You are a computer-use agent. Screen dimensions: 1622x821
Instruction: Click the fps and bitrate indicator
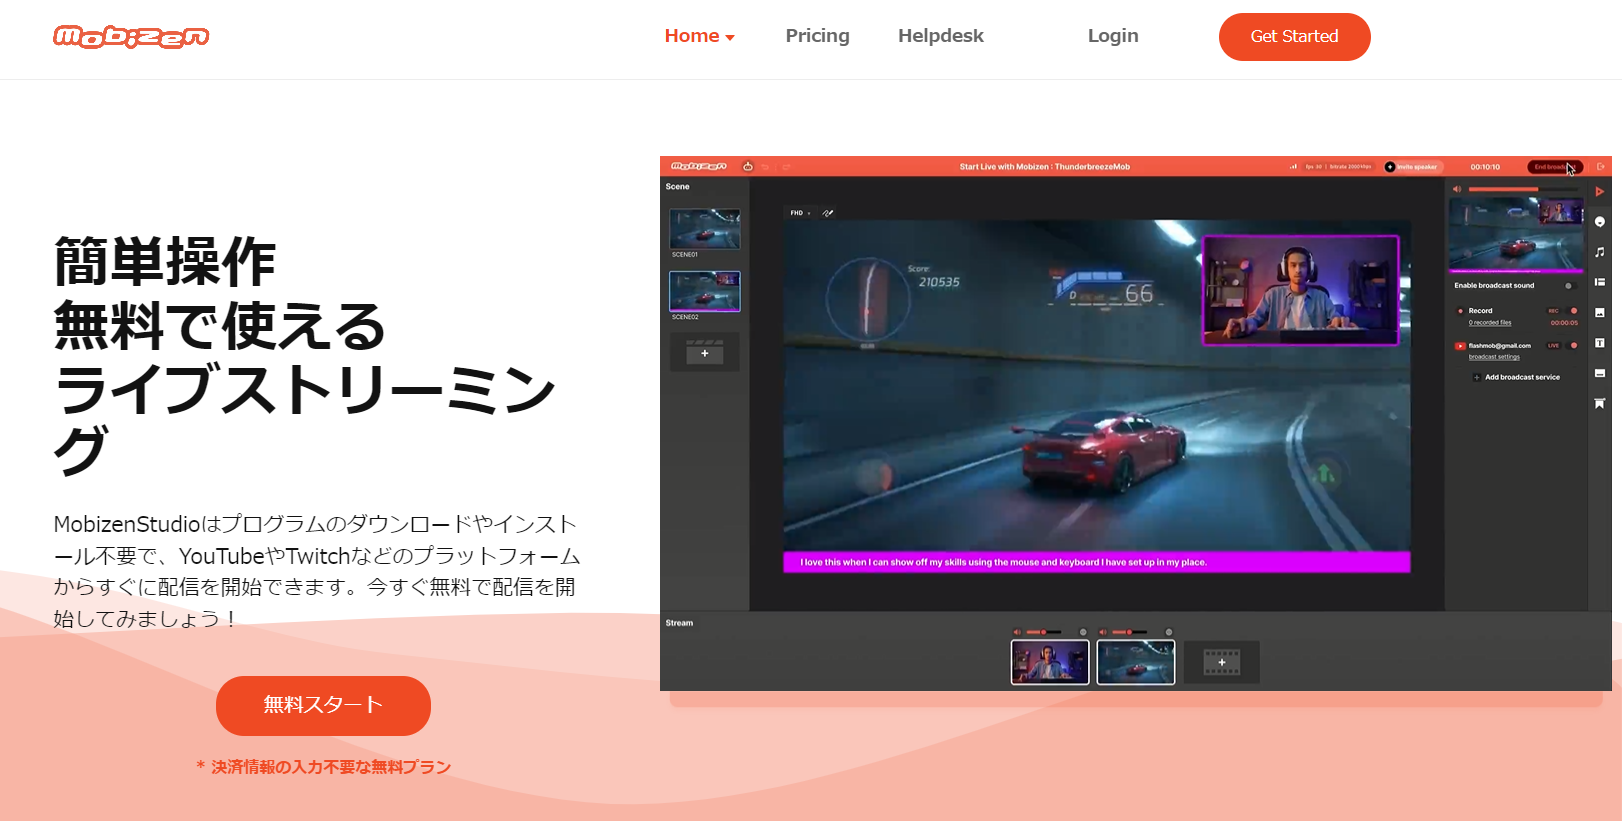1338,167
